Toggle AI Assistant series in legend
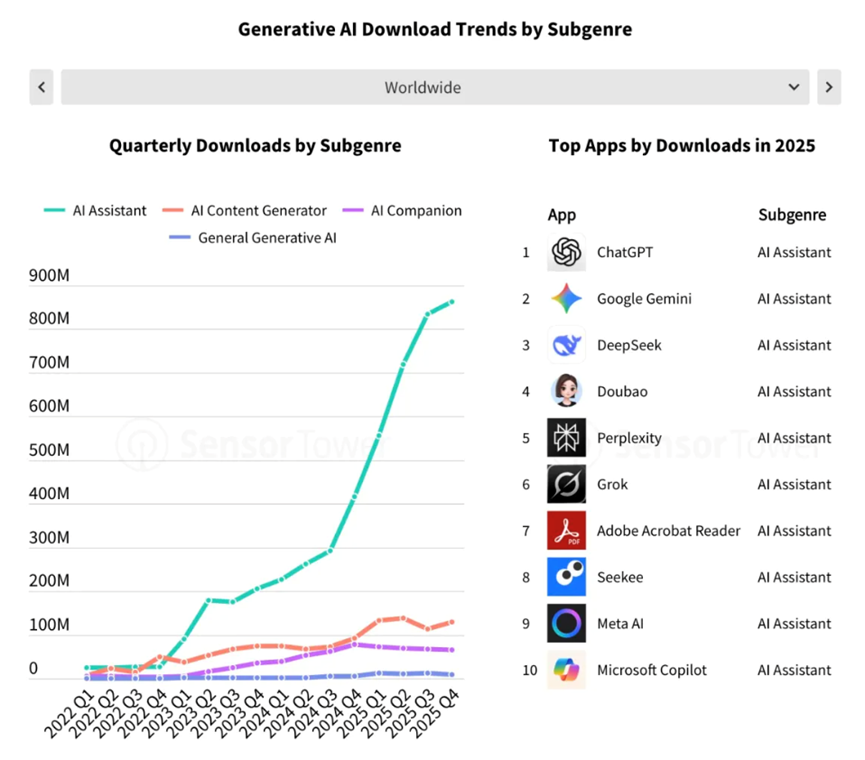The width and height of the screenshot is (865, 760). point(95,211)
